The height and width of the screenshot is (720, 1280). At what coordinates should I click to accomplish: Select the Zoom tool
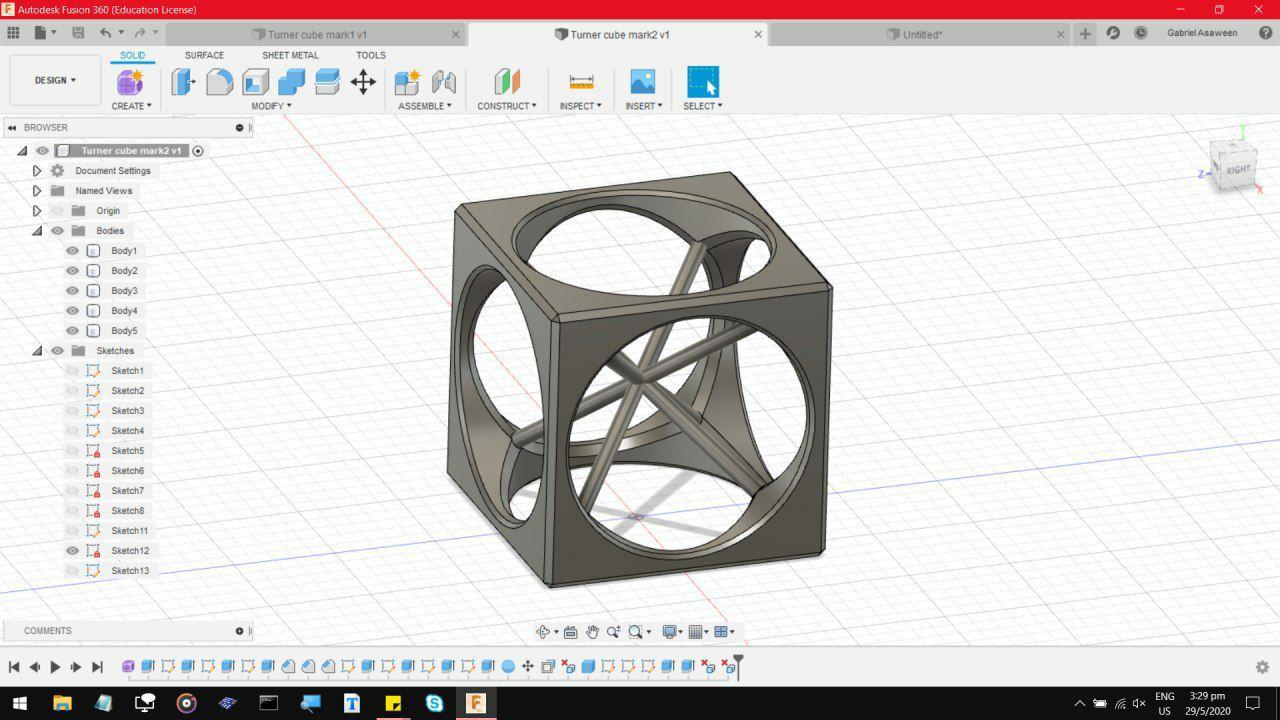pos(613,632)
